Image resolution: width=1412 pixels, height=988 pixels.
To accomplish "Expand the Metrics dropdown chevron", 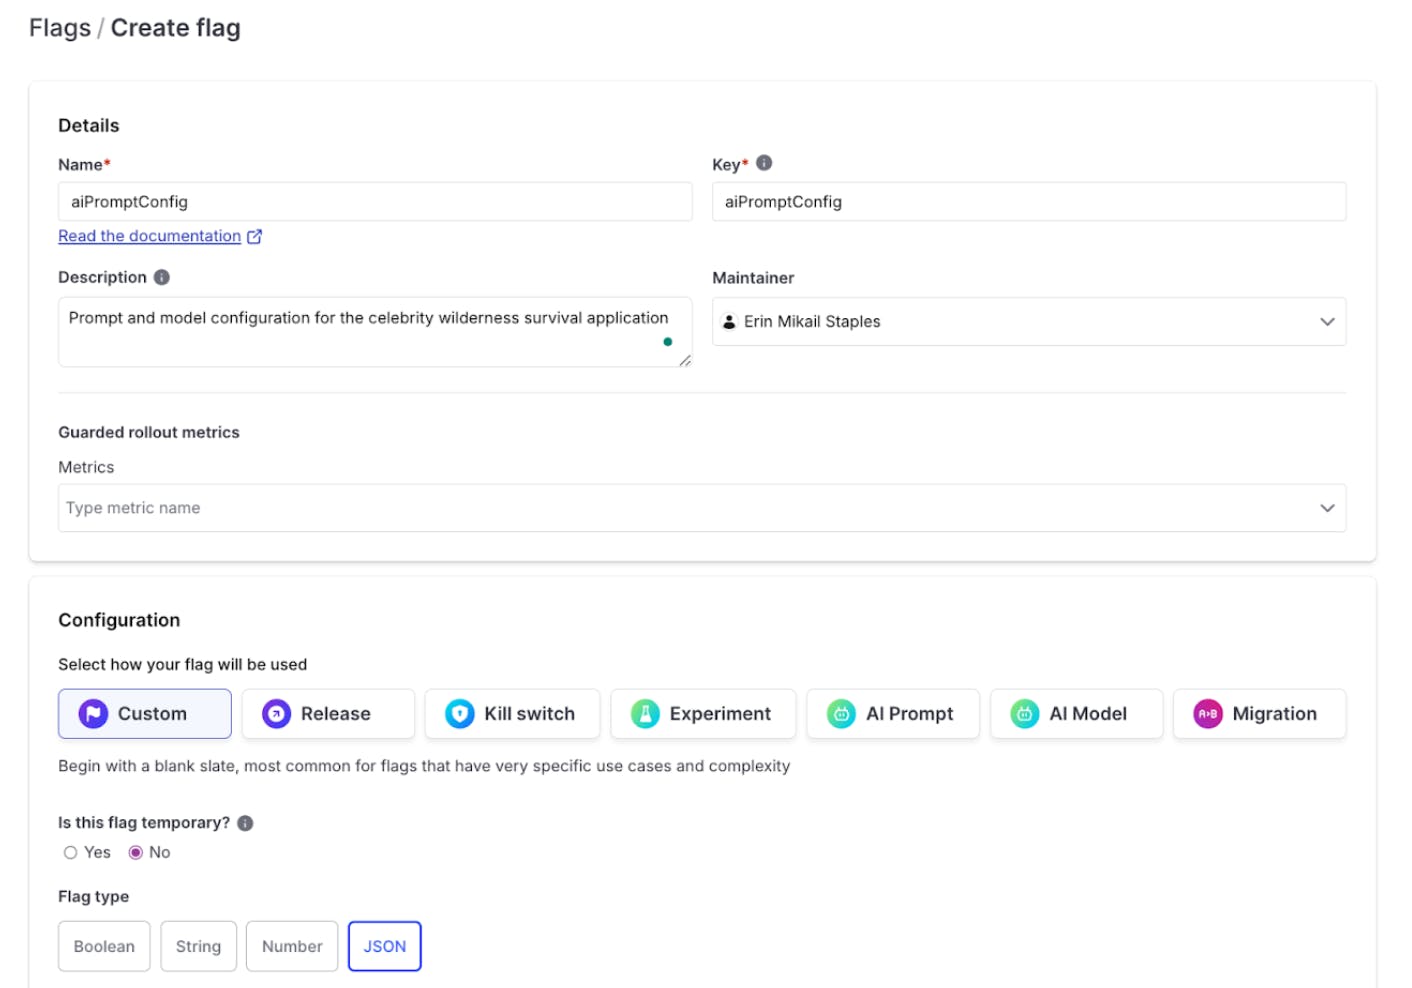I will pyautogui.click(x=1327, y=508).
